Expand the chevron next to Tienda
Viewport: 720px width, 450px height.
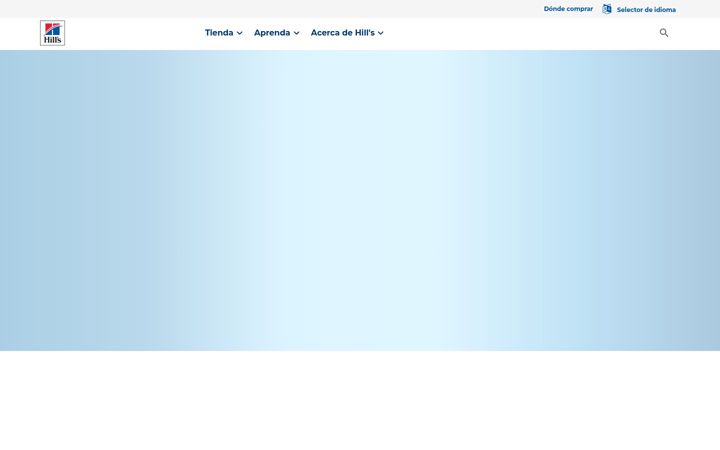239,33
